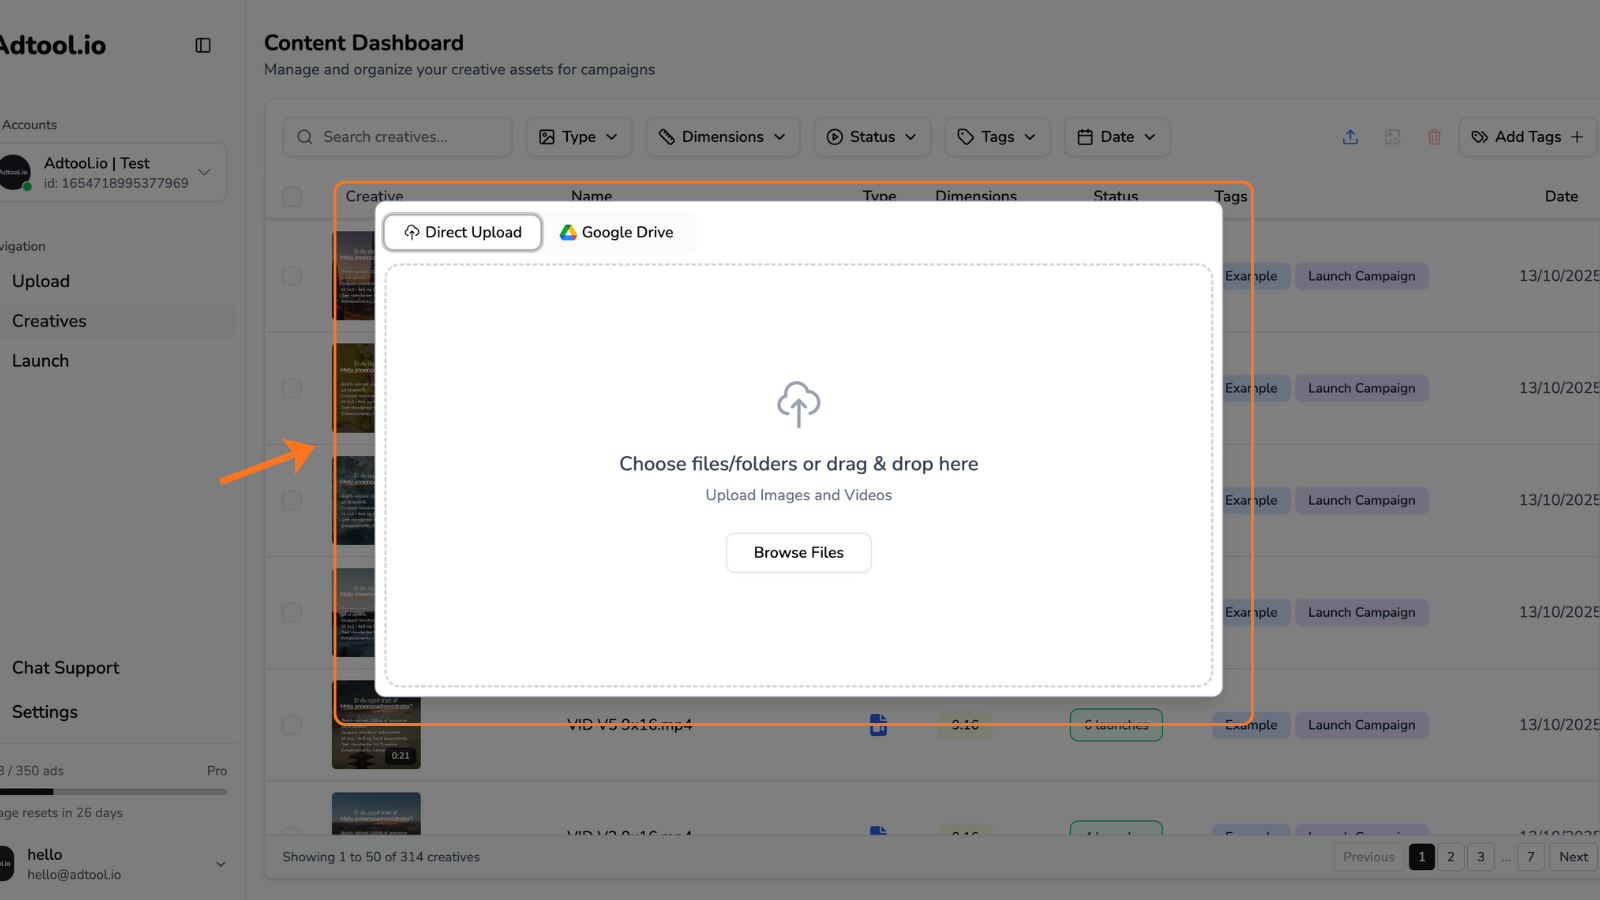Go to page 2 of the creatives list
The image size is (1600, 900).
(1450, 857)
